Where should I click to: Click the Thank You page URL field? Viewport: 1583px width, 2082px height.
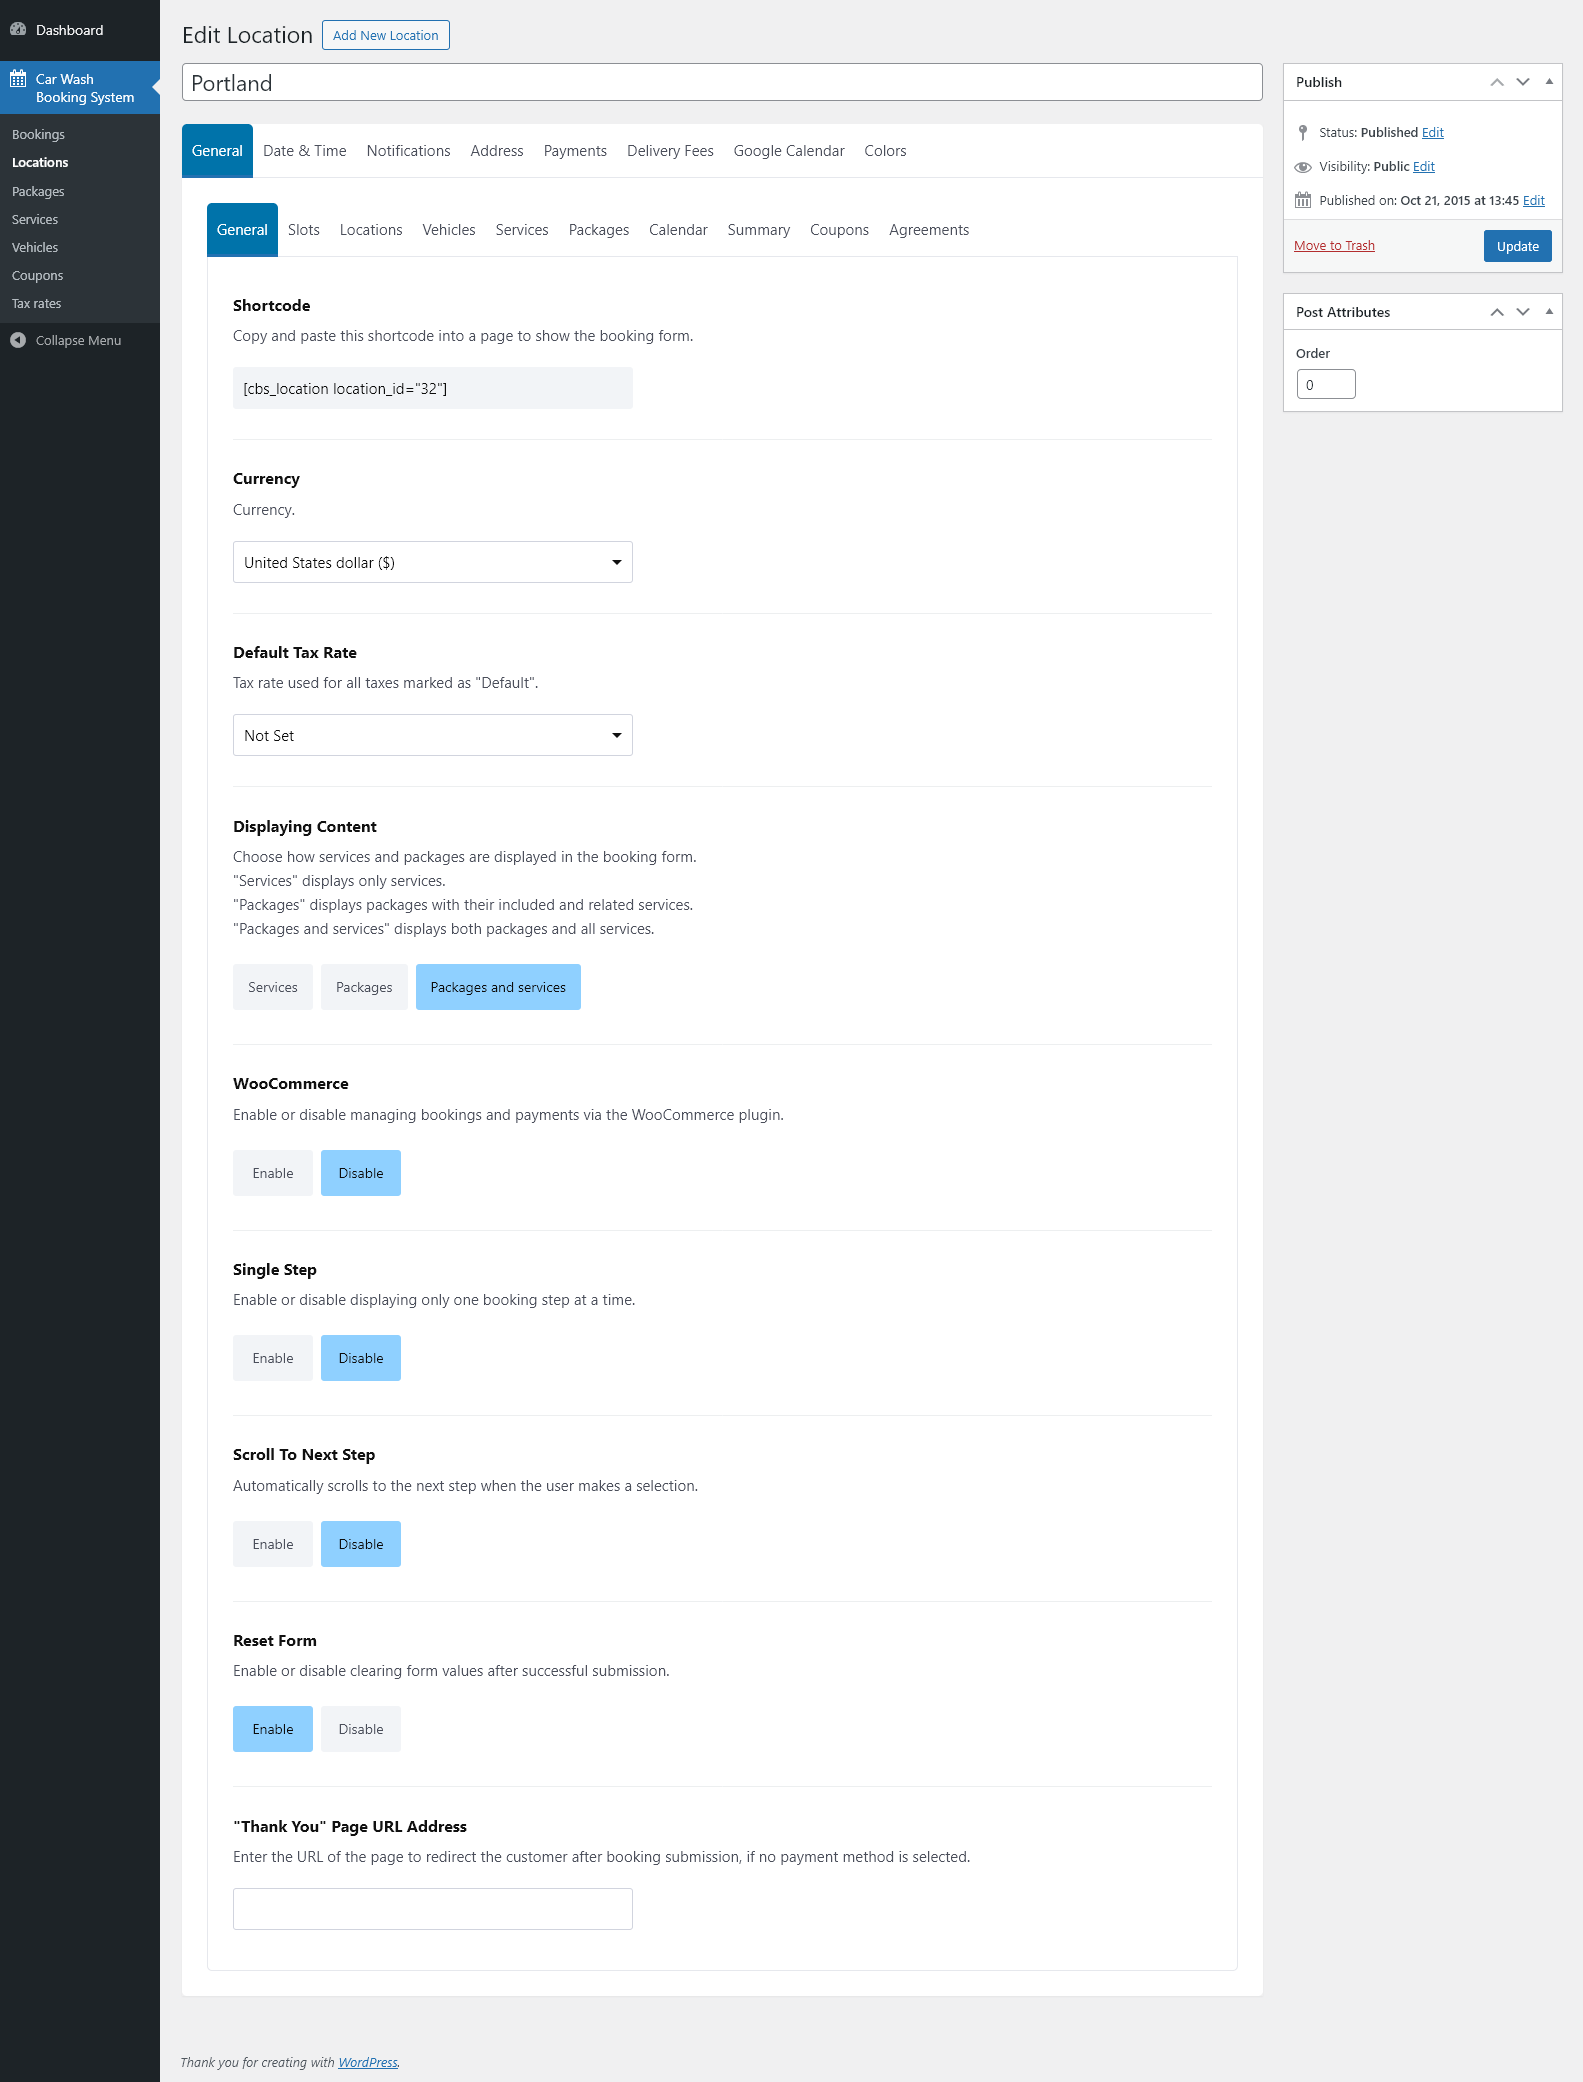pyautogui.click(x=432, y=1909)
